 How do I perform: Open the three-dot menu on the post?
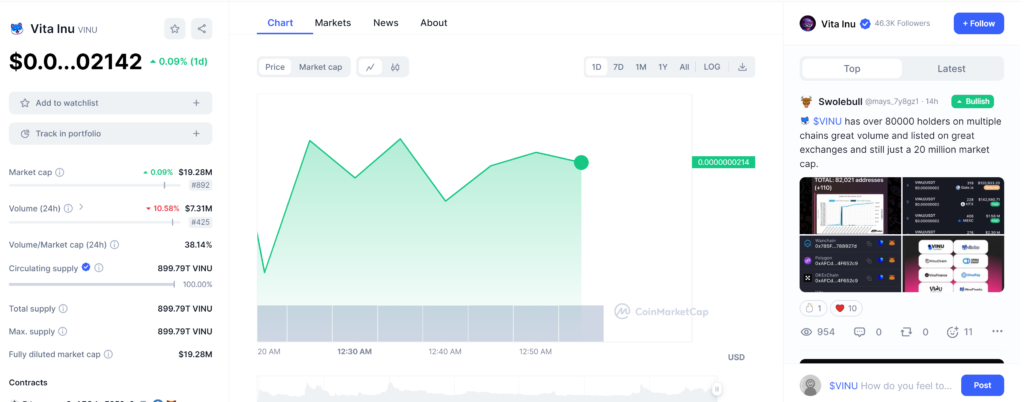coord(996,331)
